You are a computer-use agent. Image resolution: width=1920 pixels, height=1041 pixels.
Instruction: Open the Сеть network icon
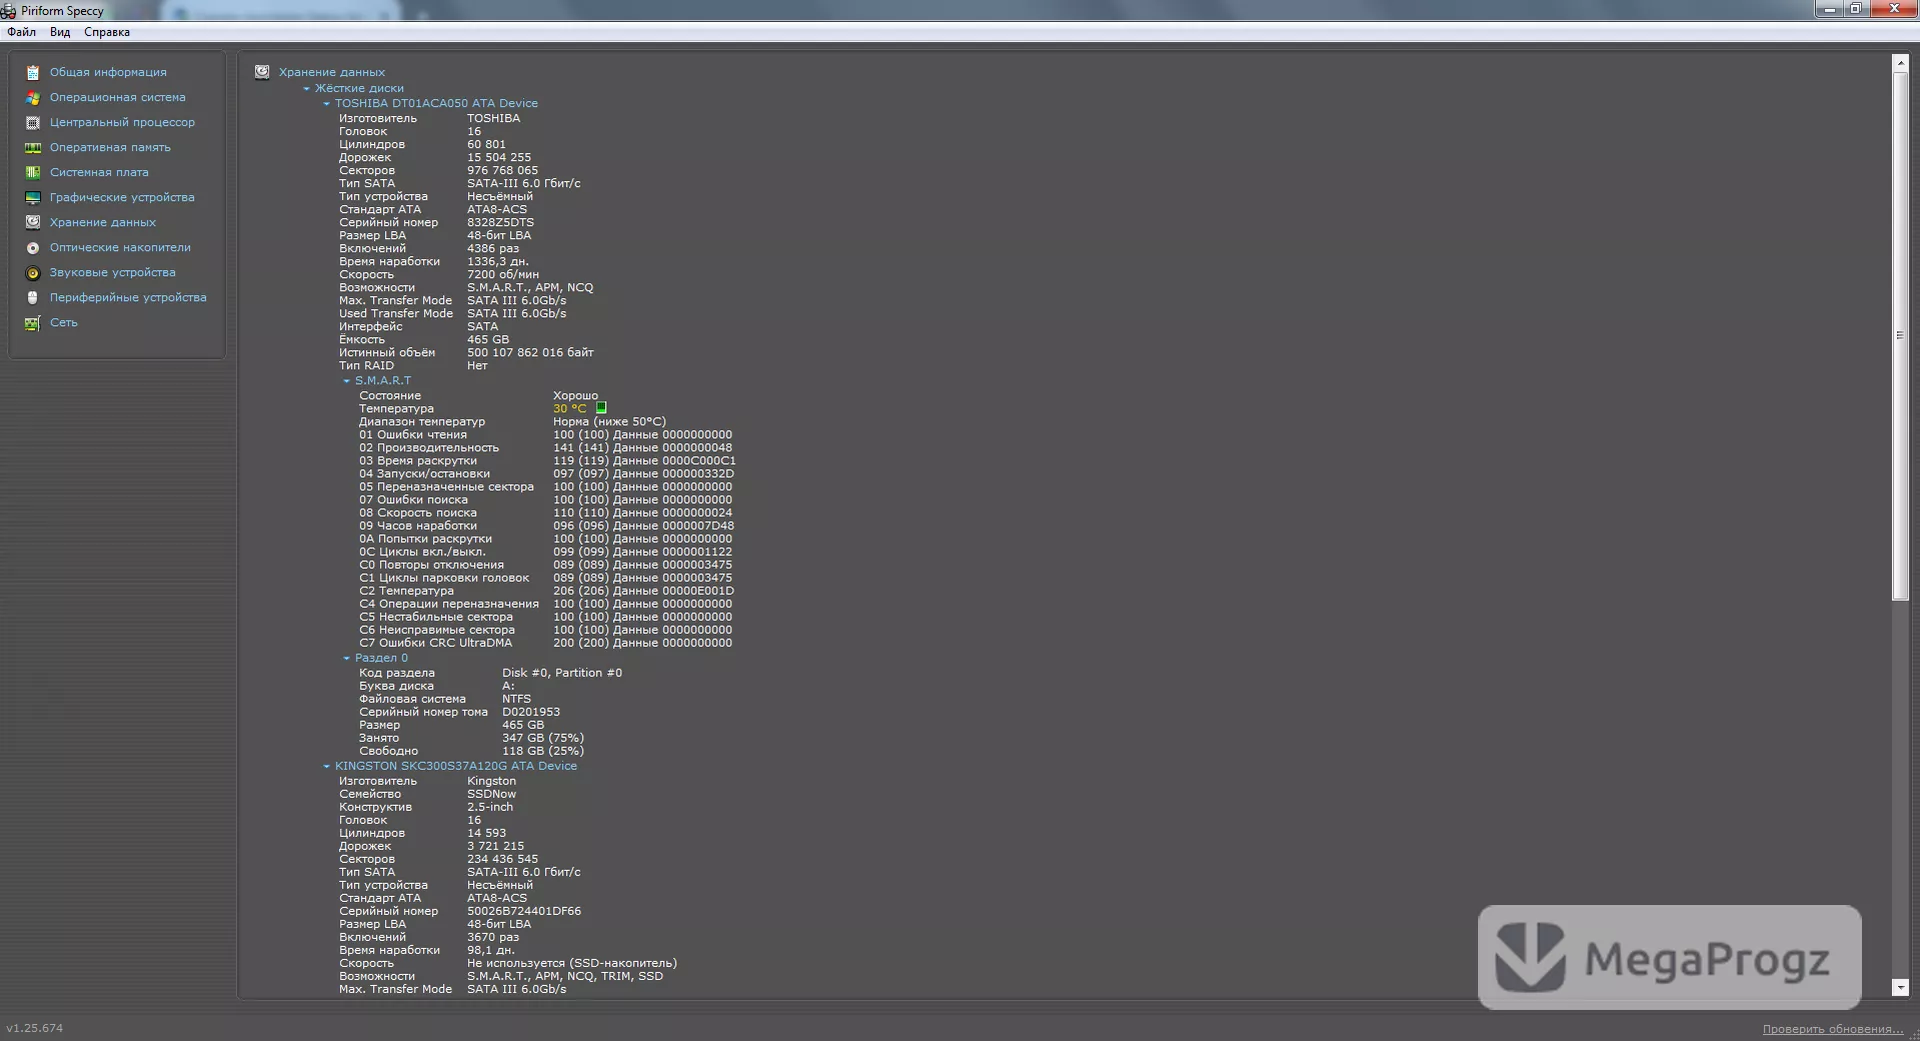(x=33, y=322)
